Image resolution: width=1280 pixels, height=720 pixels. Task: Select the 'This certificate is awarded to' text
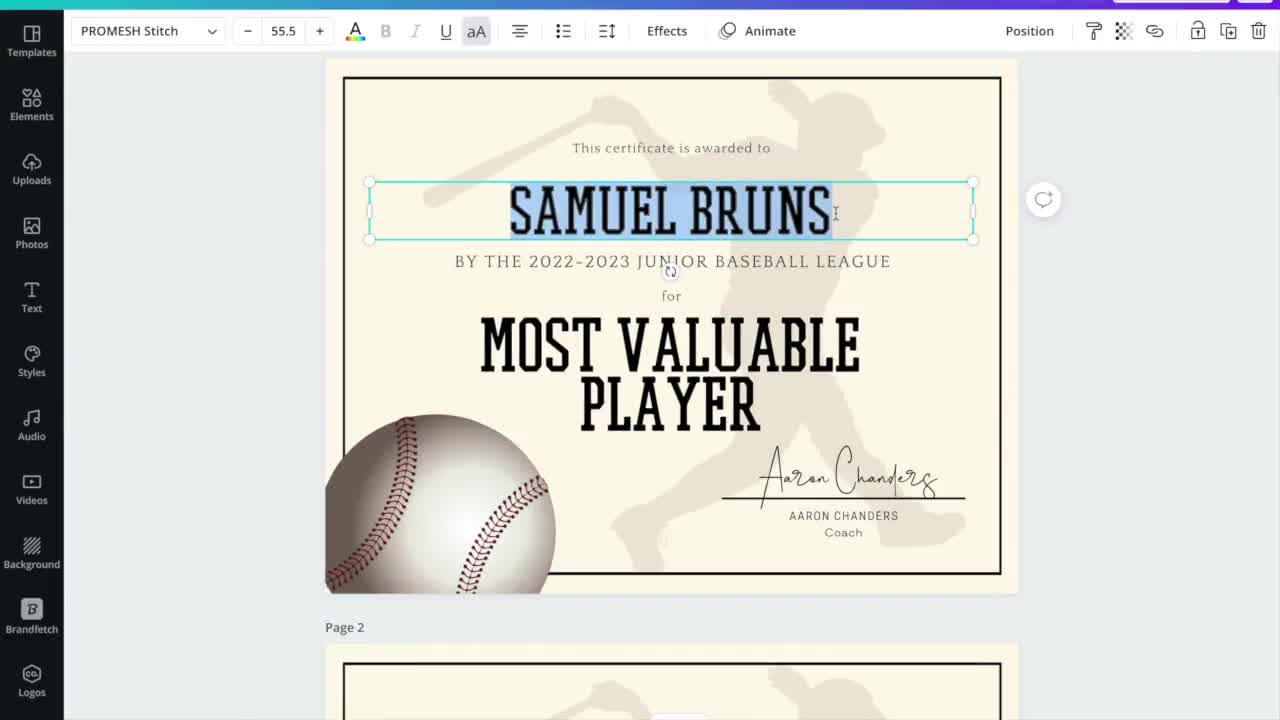[671, 148]
